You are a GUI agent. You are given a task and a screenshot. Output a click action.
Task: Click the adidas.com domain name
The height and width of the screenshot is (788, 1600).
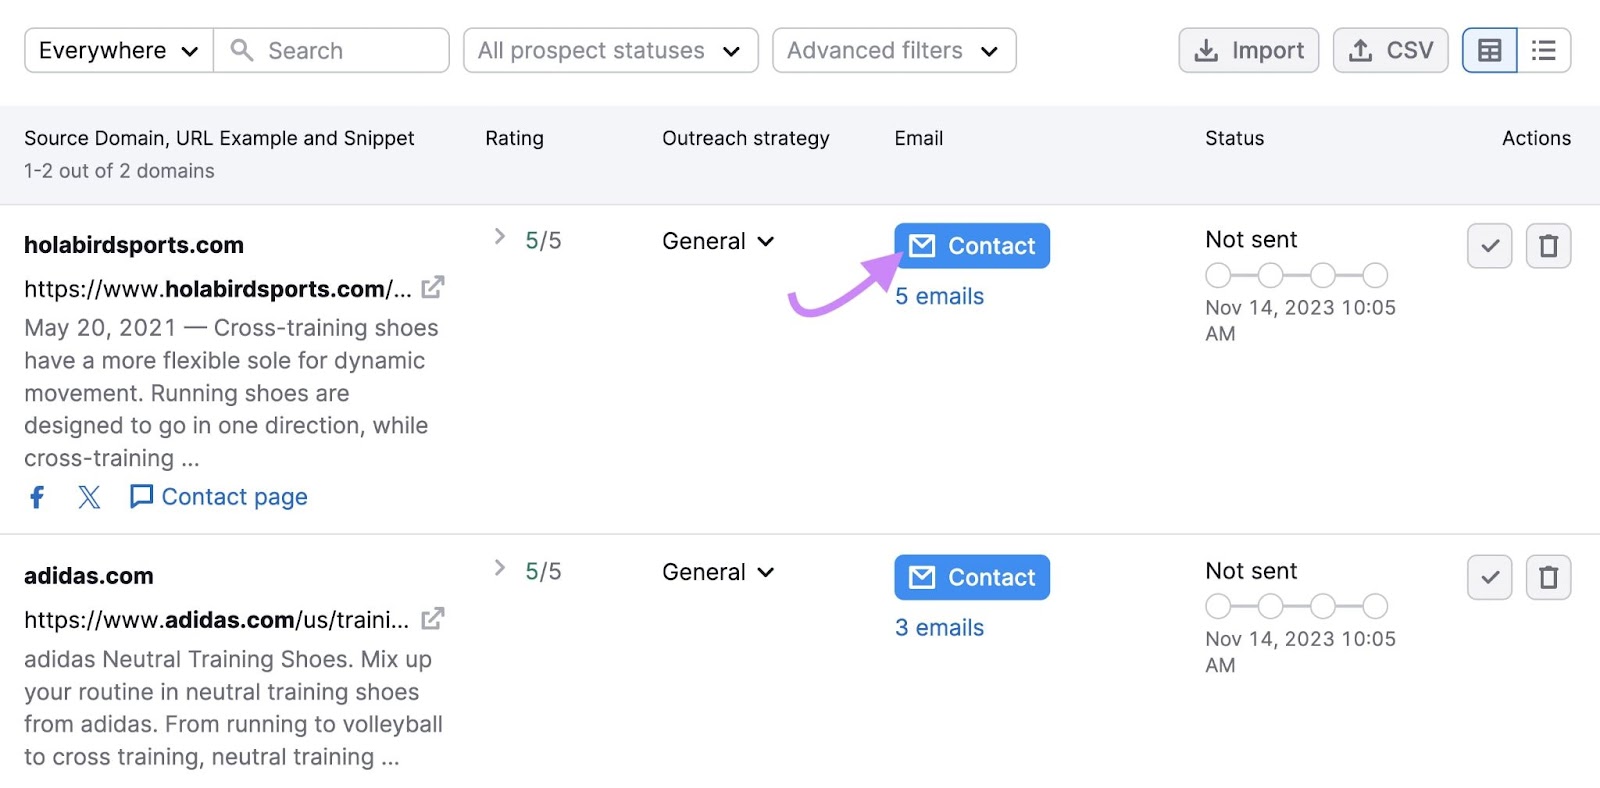click(x=89, y=576)
